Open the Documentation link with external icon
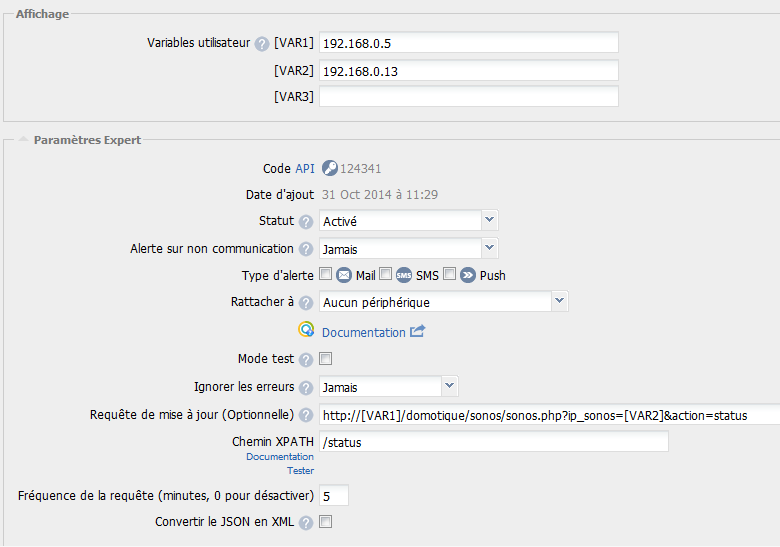This screenshot has width=780, height=547. point(364,332)
